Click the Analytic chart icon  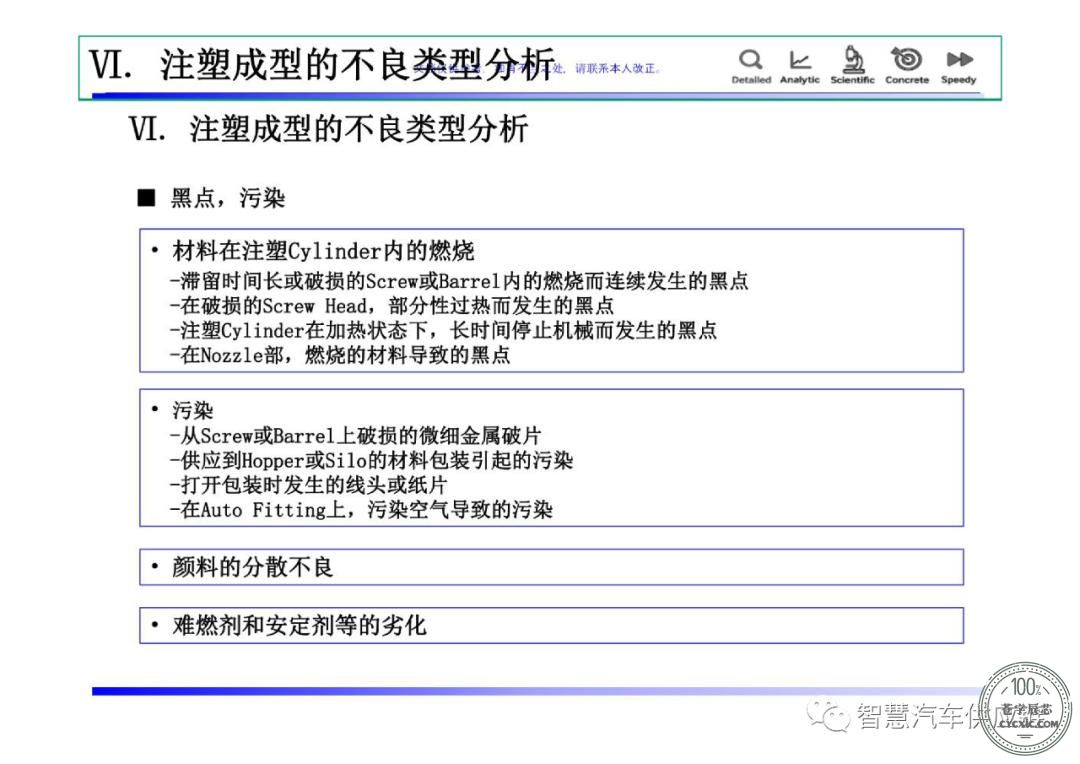(800, 60)
